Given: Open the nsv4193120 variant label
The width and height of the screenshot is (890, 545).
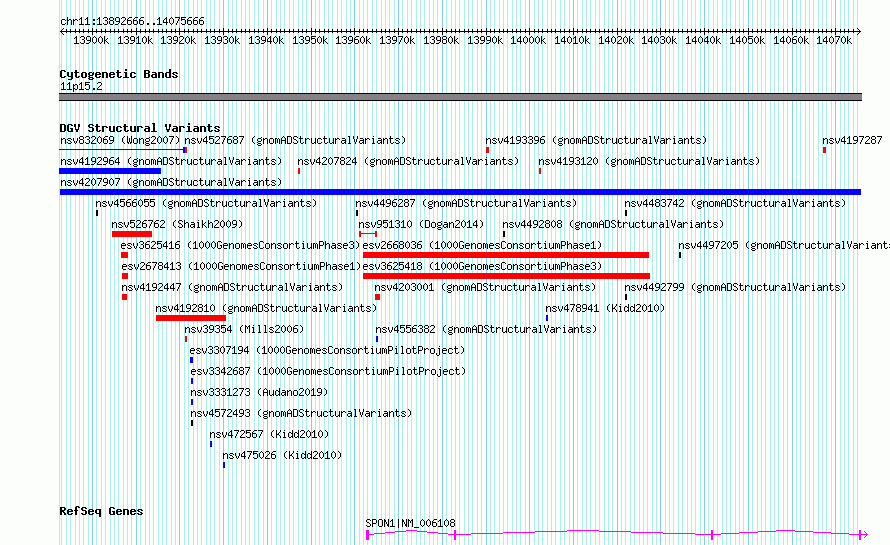Looking at the screenshot, I should pos(649,161).
